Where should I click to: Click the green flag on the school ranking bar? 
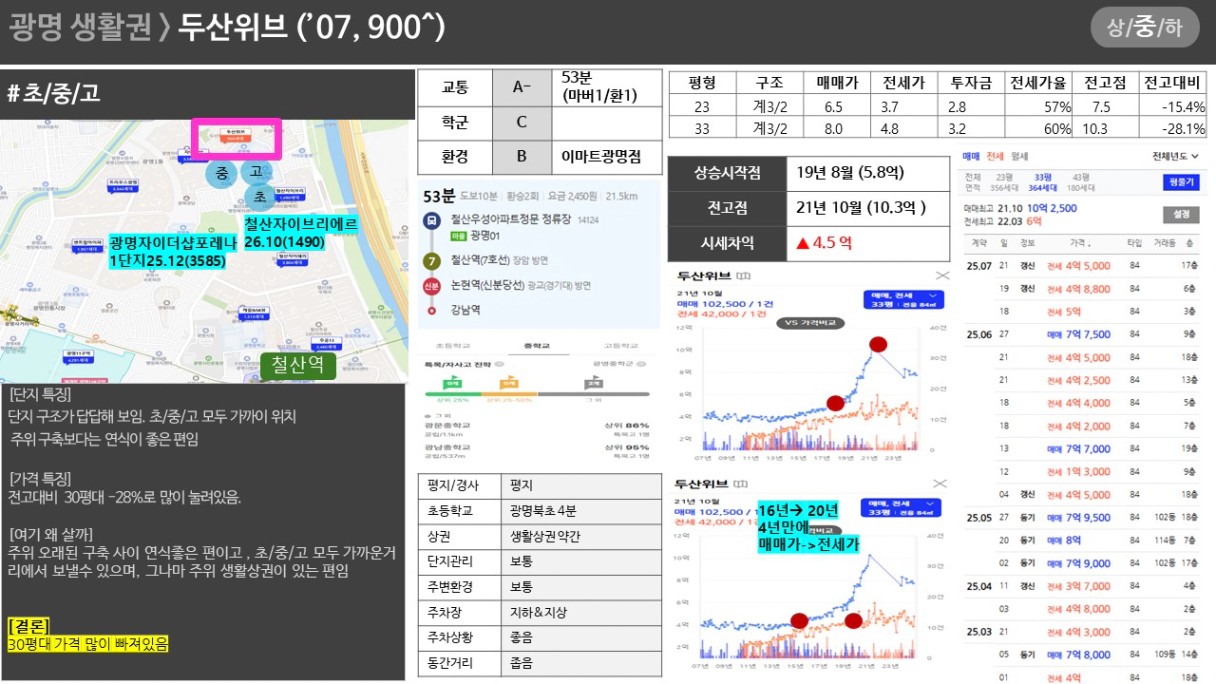[x=452, y=382]
